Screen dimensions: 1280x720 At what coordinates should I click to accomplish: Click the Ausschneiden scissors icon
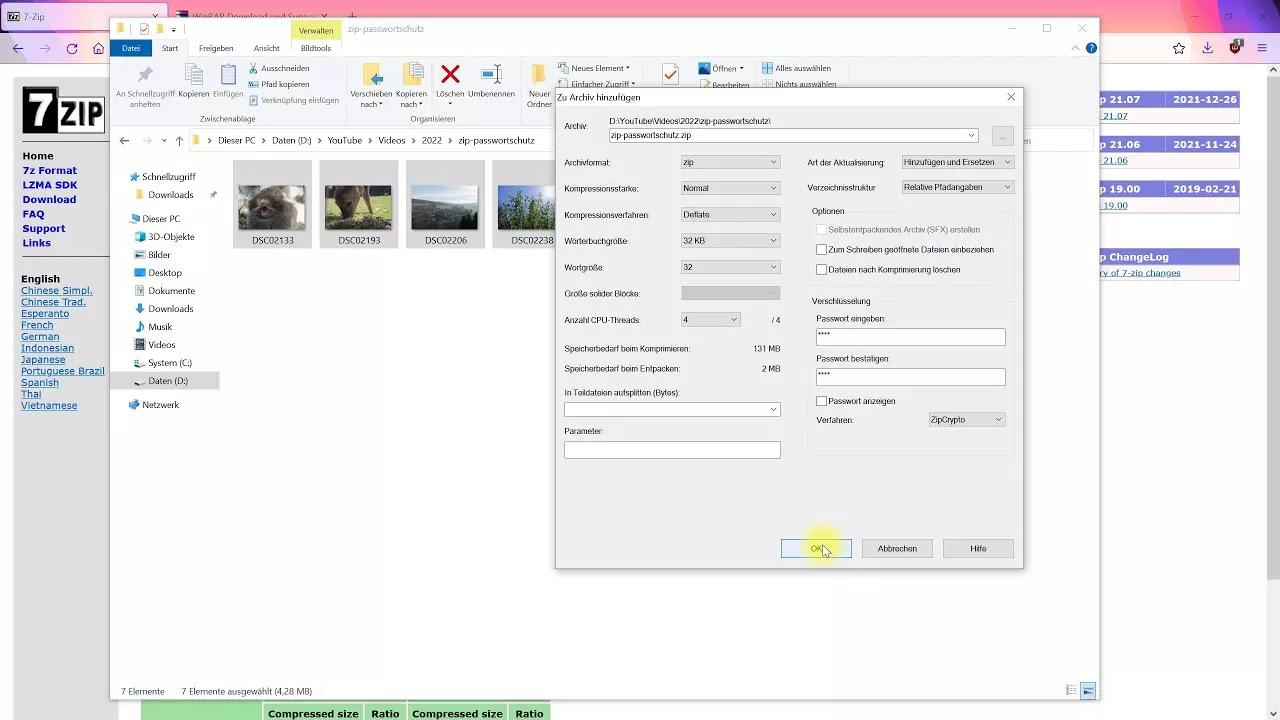254,68
